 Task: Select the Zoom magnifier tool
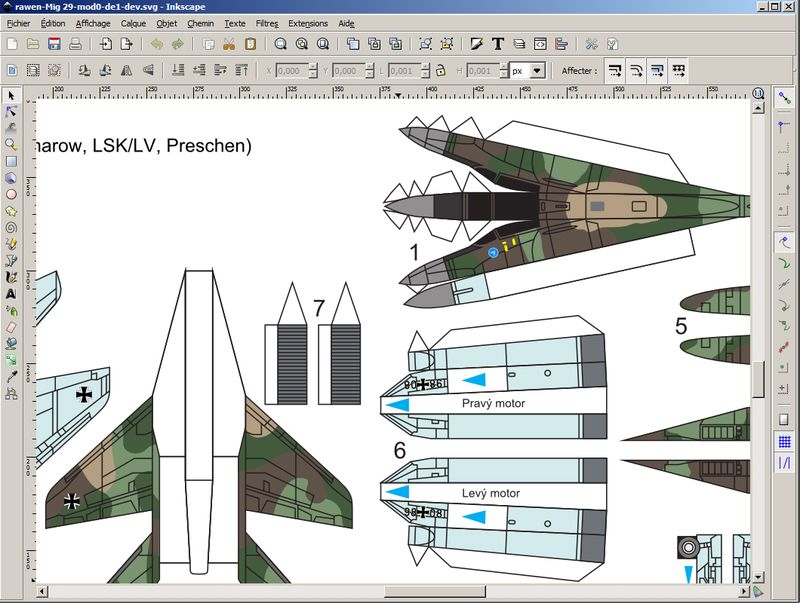point(11,144)
